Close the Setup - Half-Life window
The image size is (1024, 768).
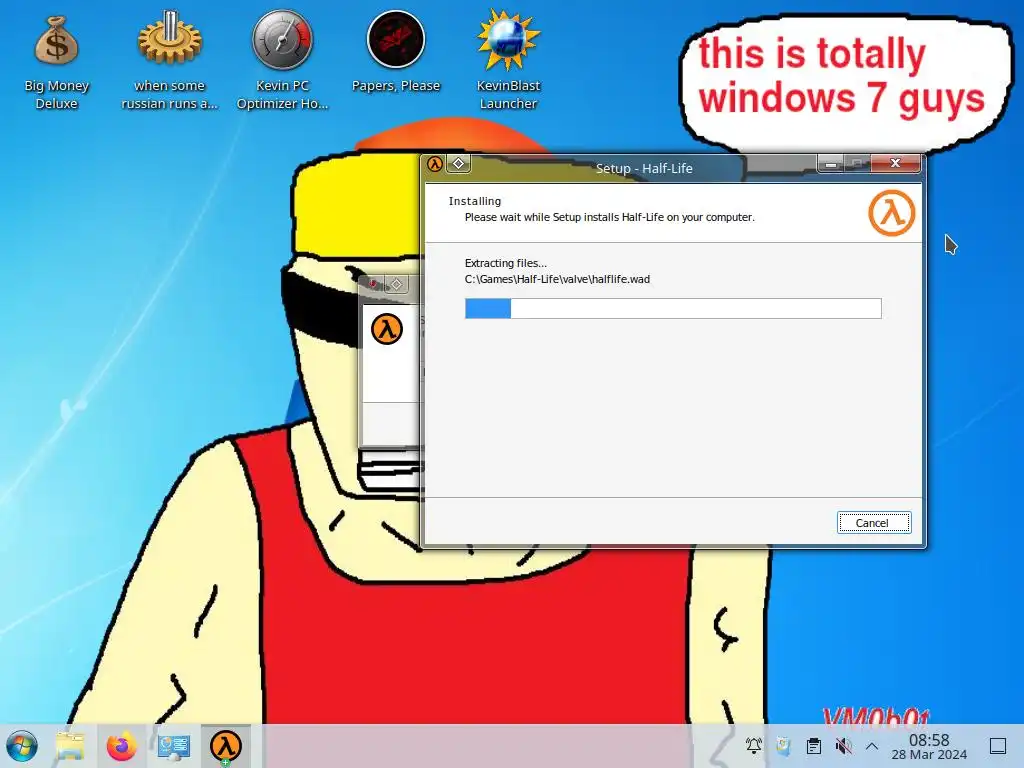pyautogui.click(x=895, y=163)
